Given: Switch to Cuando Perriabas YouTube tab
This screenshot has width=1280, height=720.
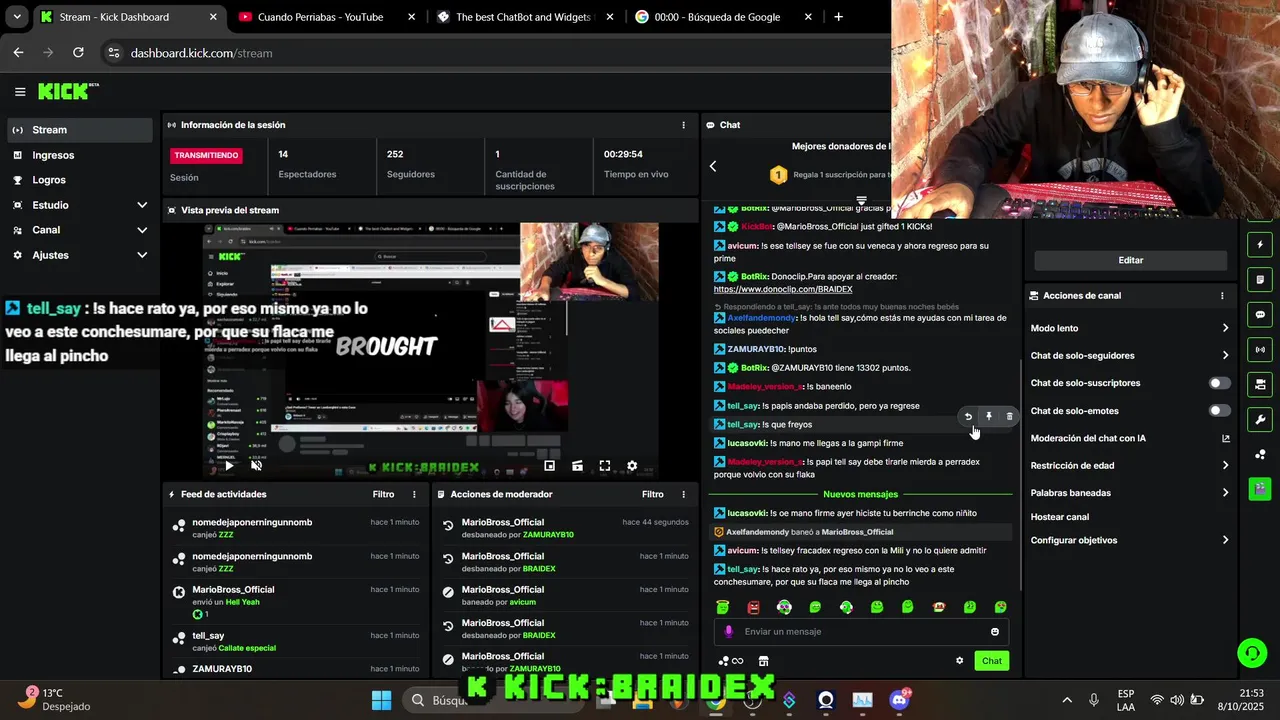Looking at the screenshot, I should tap(327, 17).
